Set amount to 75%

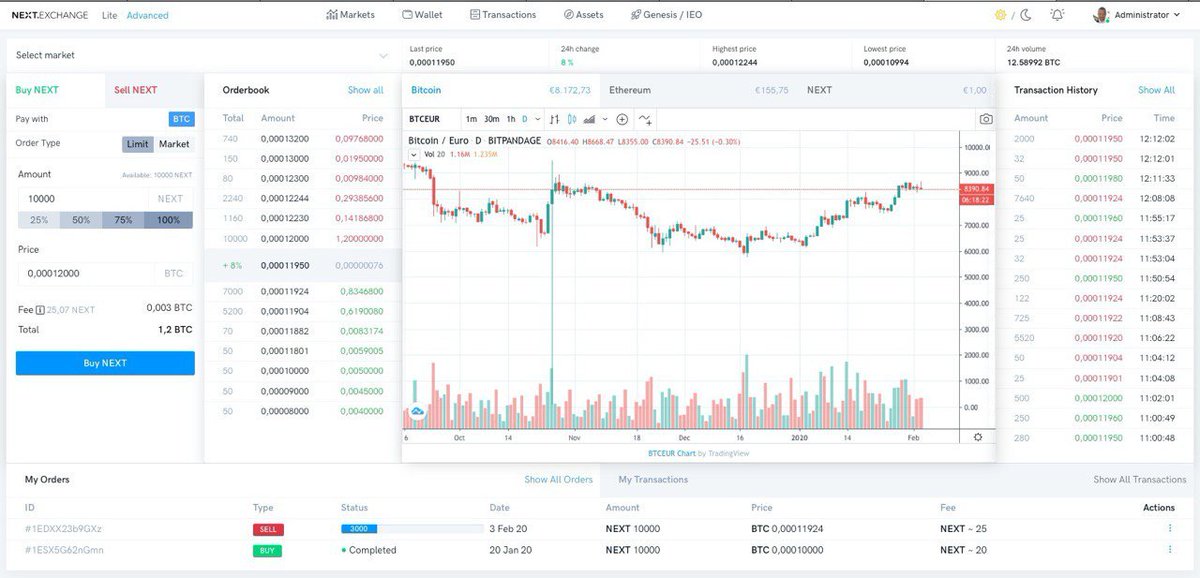(x=123, y=220)
